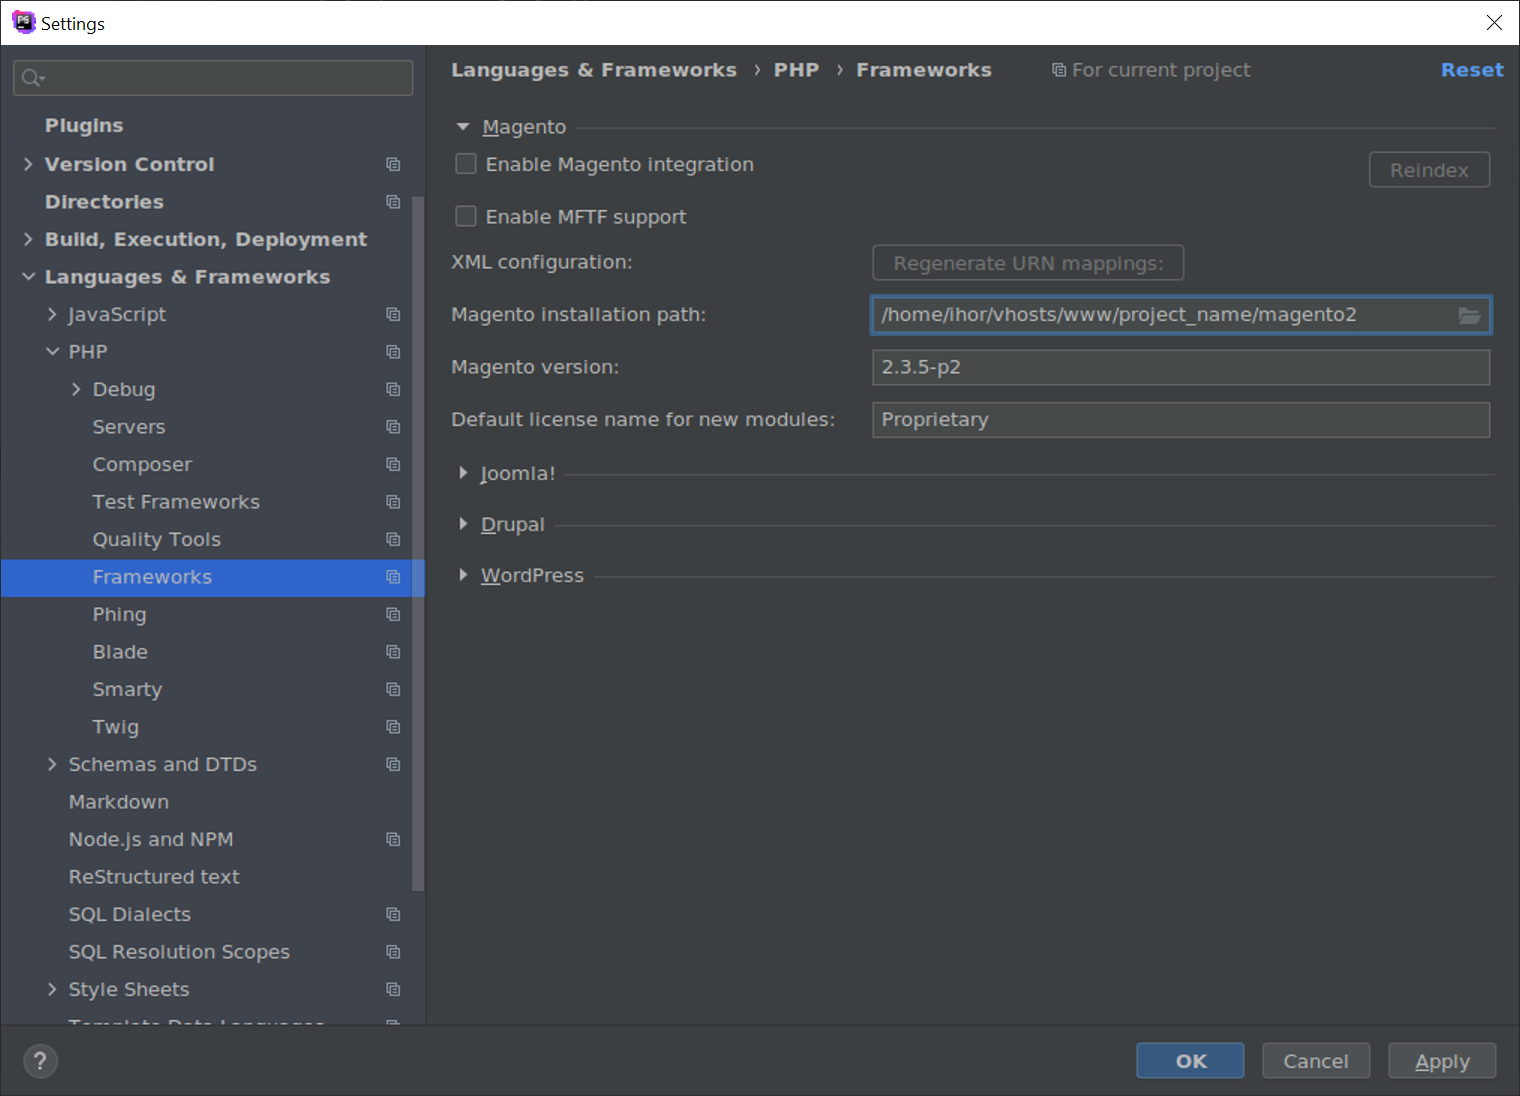The width and height of the screenshot is (1520, 1096).
Task: Open Test Frameworks settings
Action: pyautogui.click(x=176, y=502)
